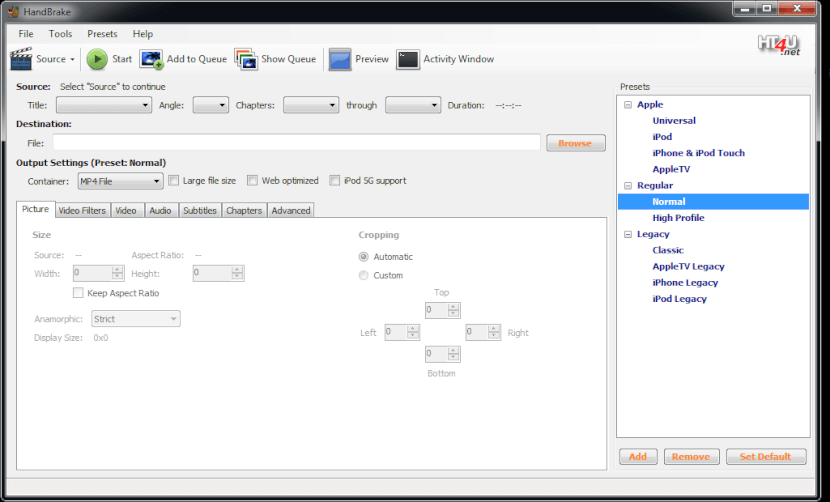Click the Preview monitor icon
Image resolution: width=830 pixels, height=502 pixels.
tap(340, 59)
